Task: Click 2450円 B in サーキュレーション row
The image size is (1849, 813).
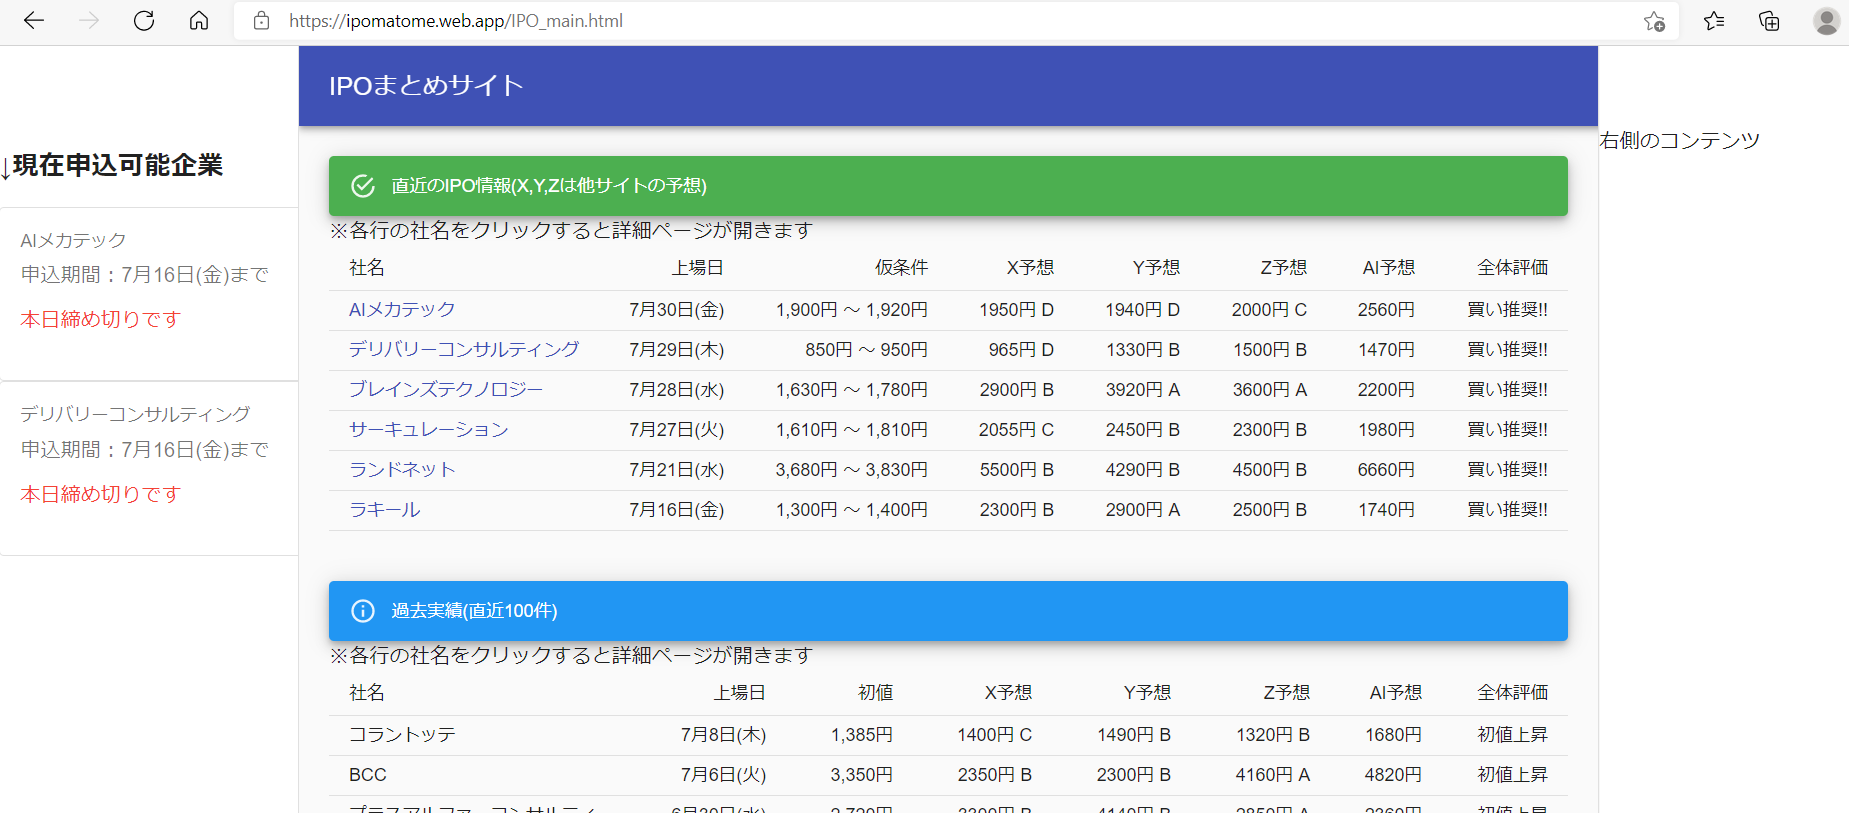Action: (1143, 430)
